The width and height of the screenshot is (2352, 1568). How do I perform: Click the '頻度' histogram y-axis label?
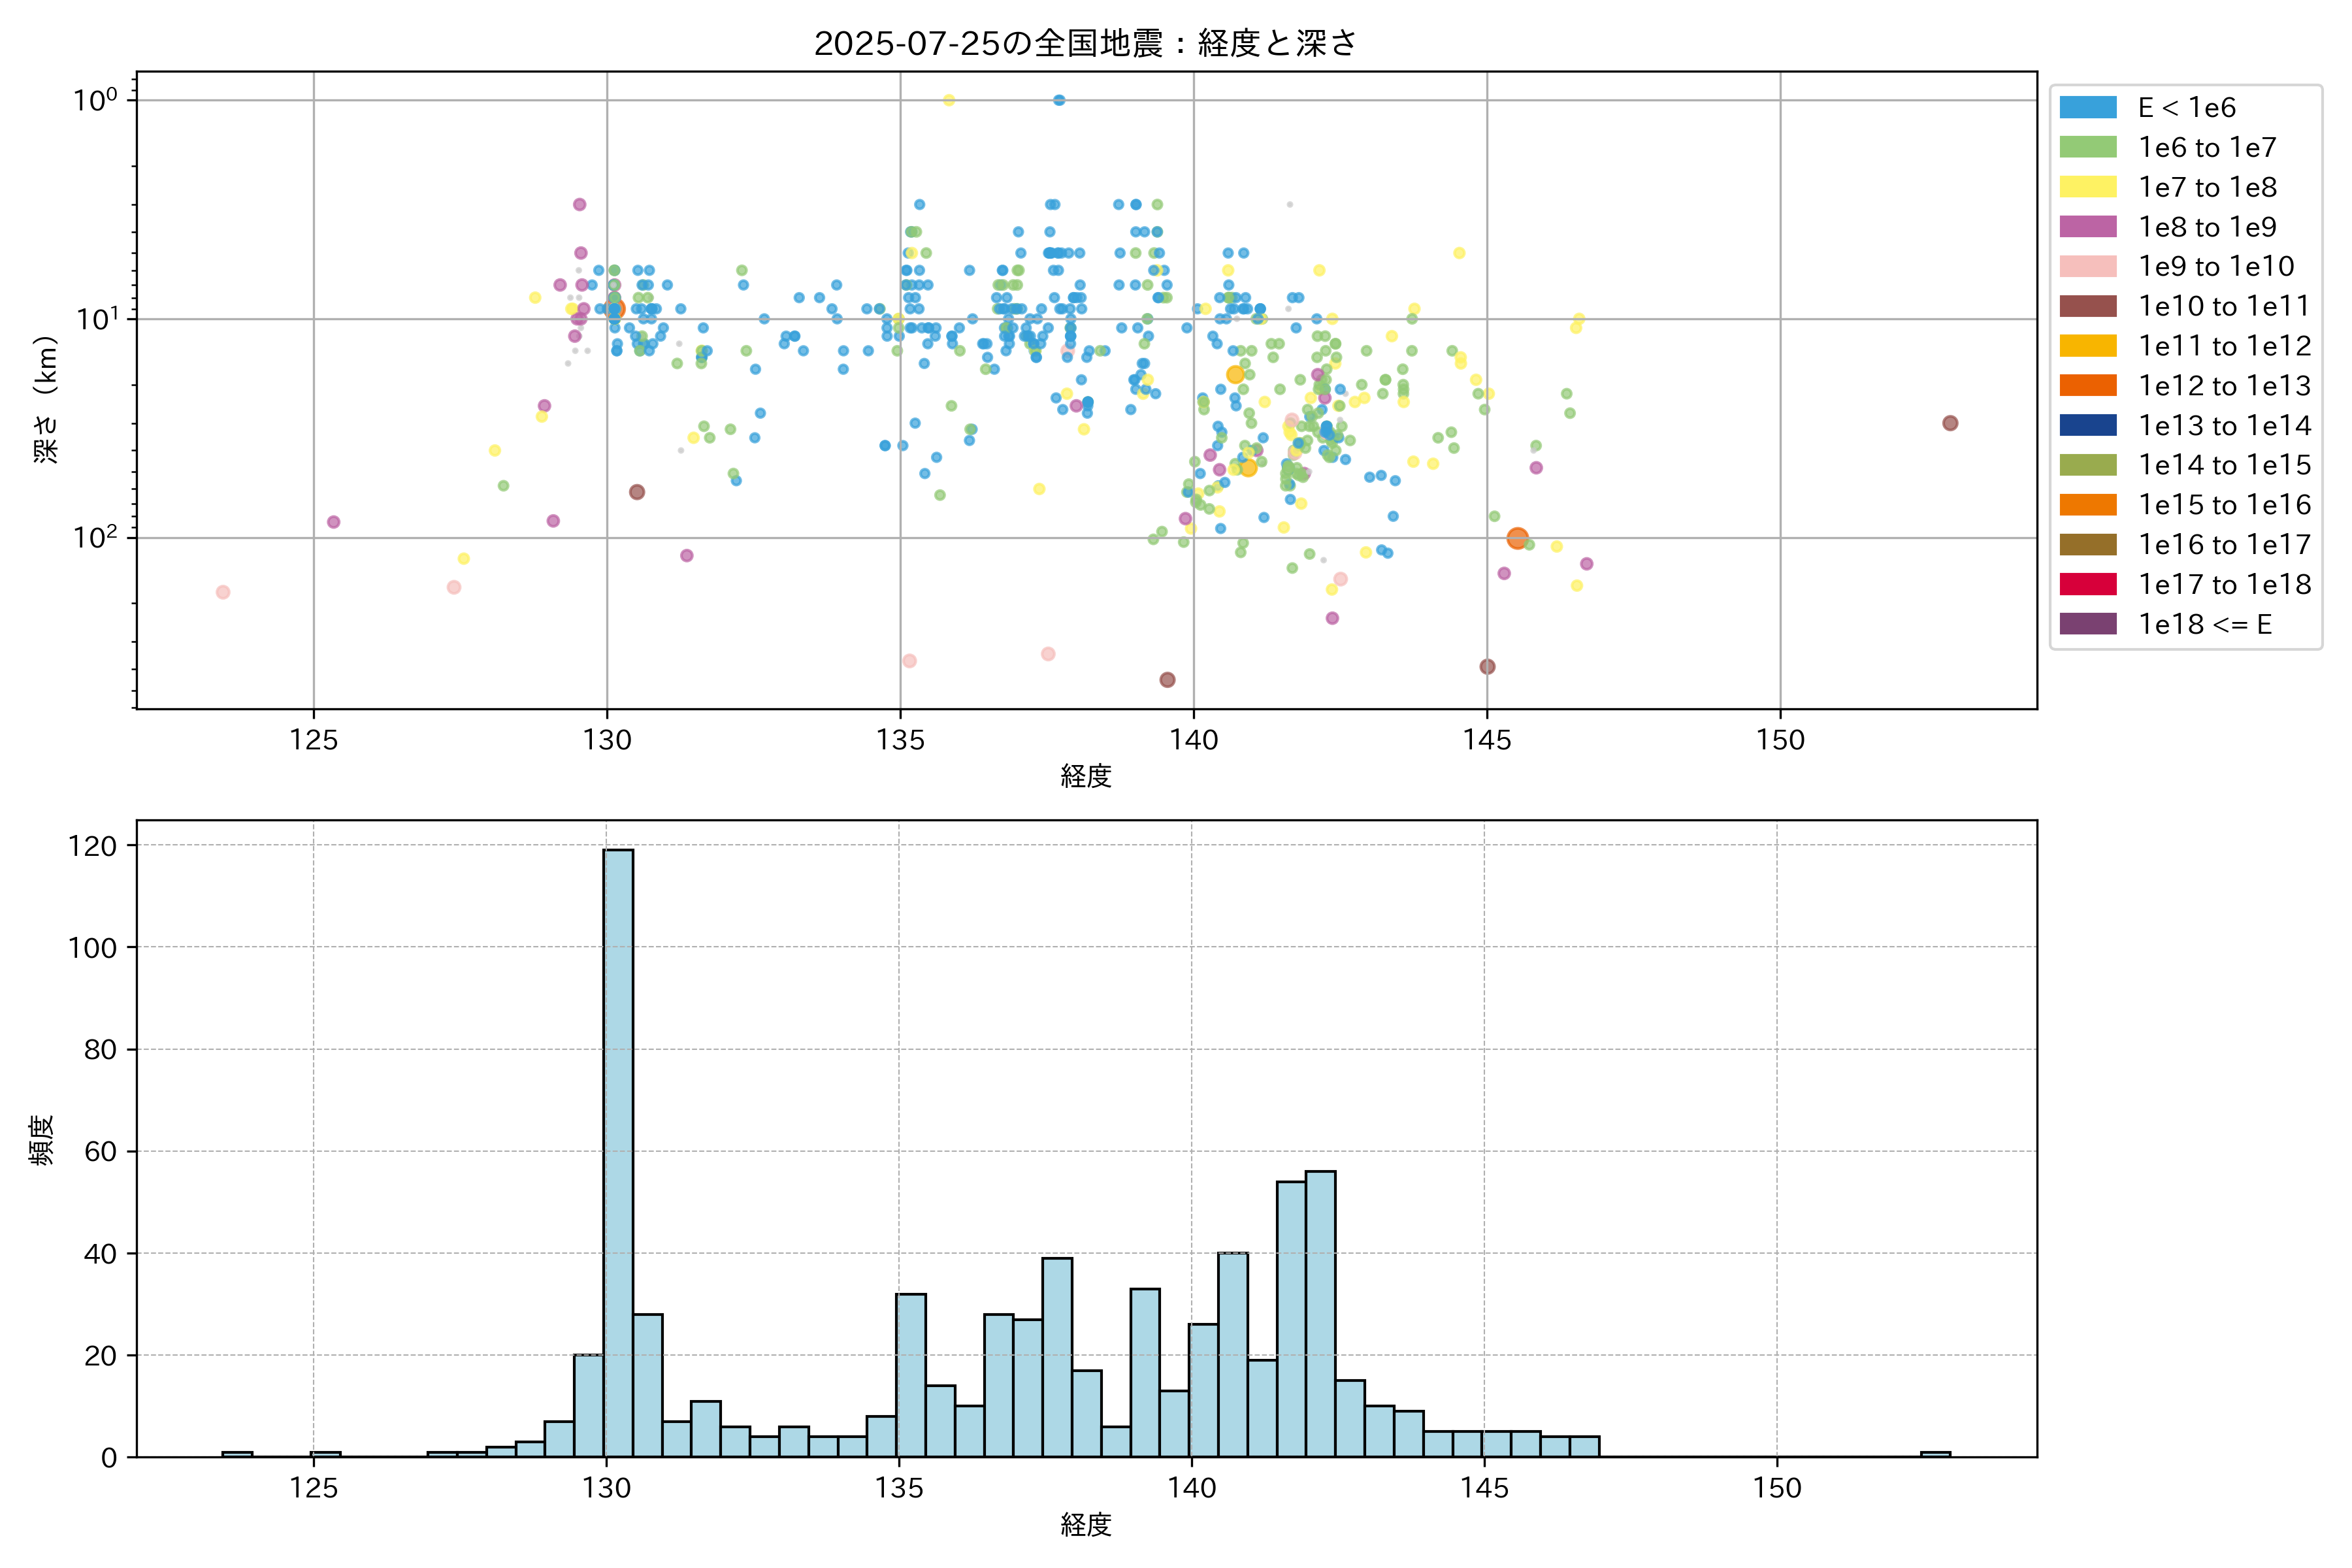[42, 1140]
